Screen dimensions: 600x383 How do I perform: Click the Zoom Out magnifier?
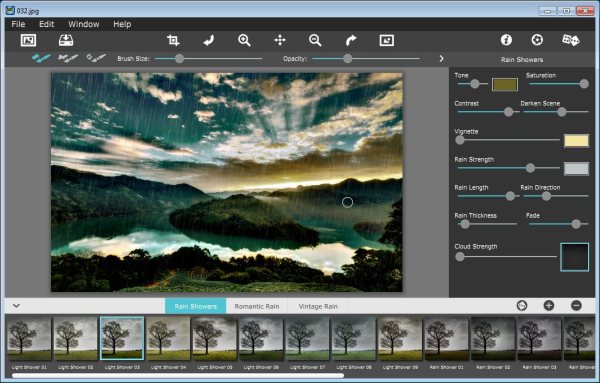click(315, 40)
